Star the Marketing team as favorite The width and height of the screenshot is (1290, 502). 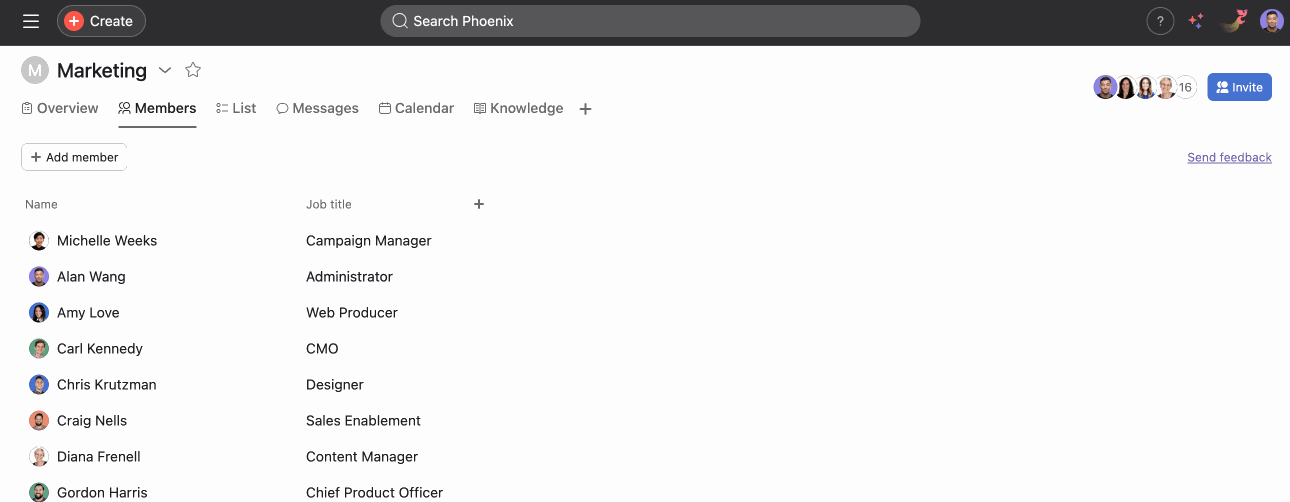tap(193, 70)
